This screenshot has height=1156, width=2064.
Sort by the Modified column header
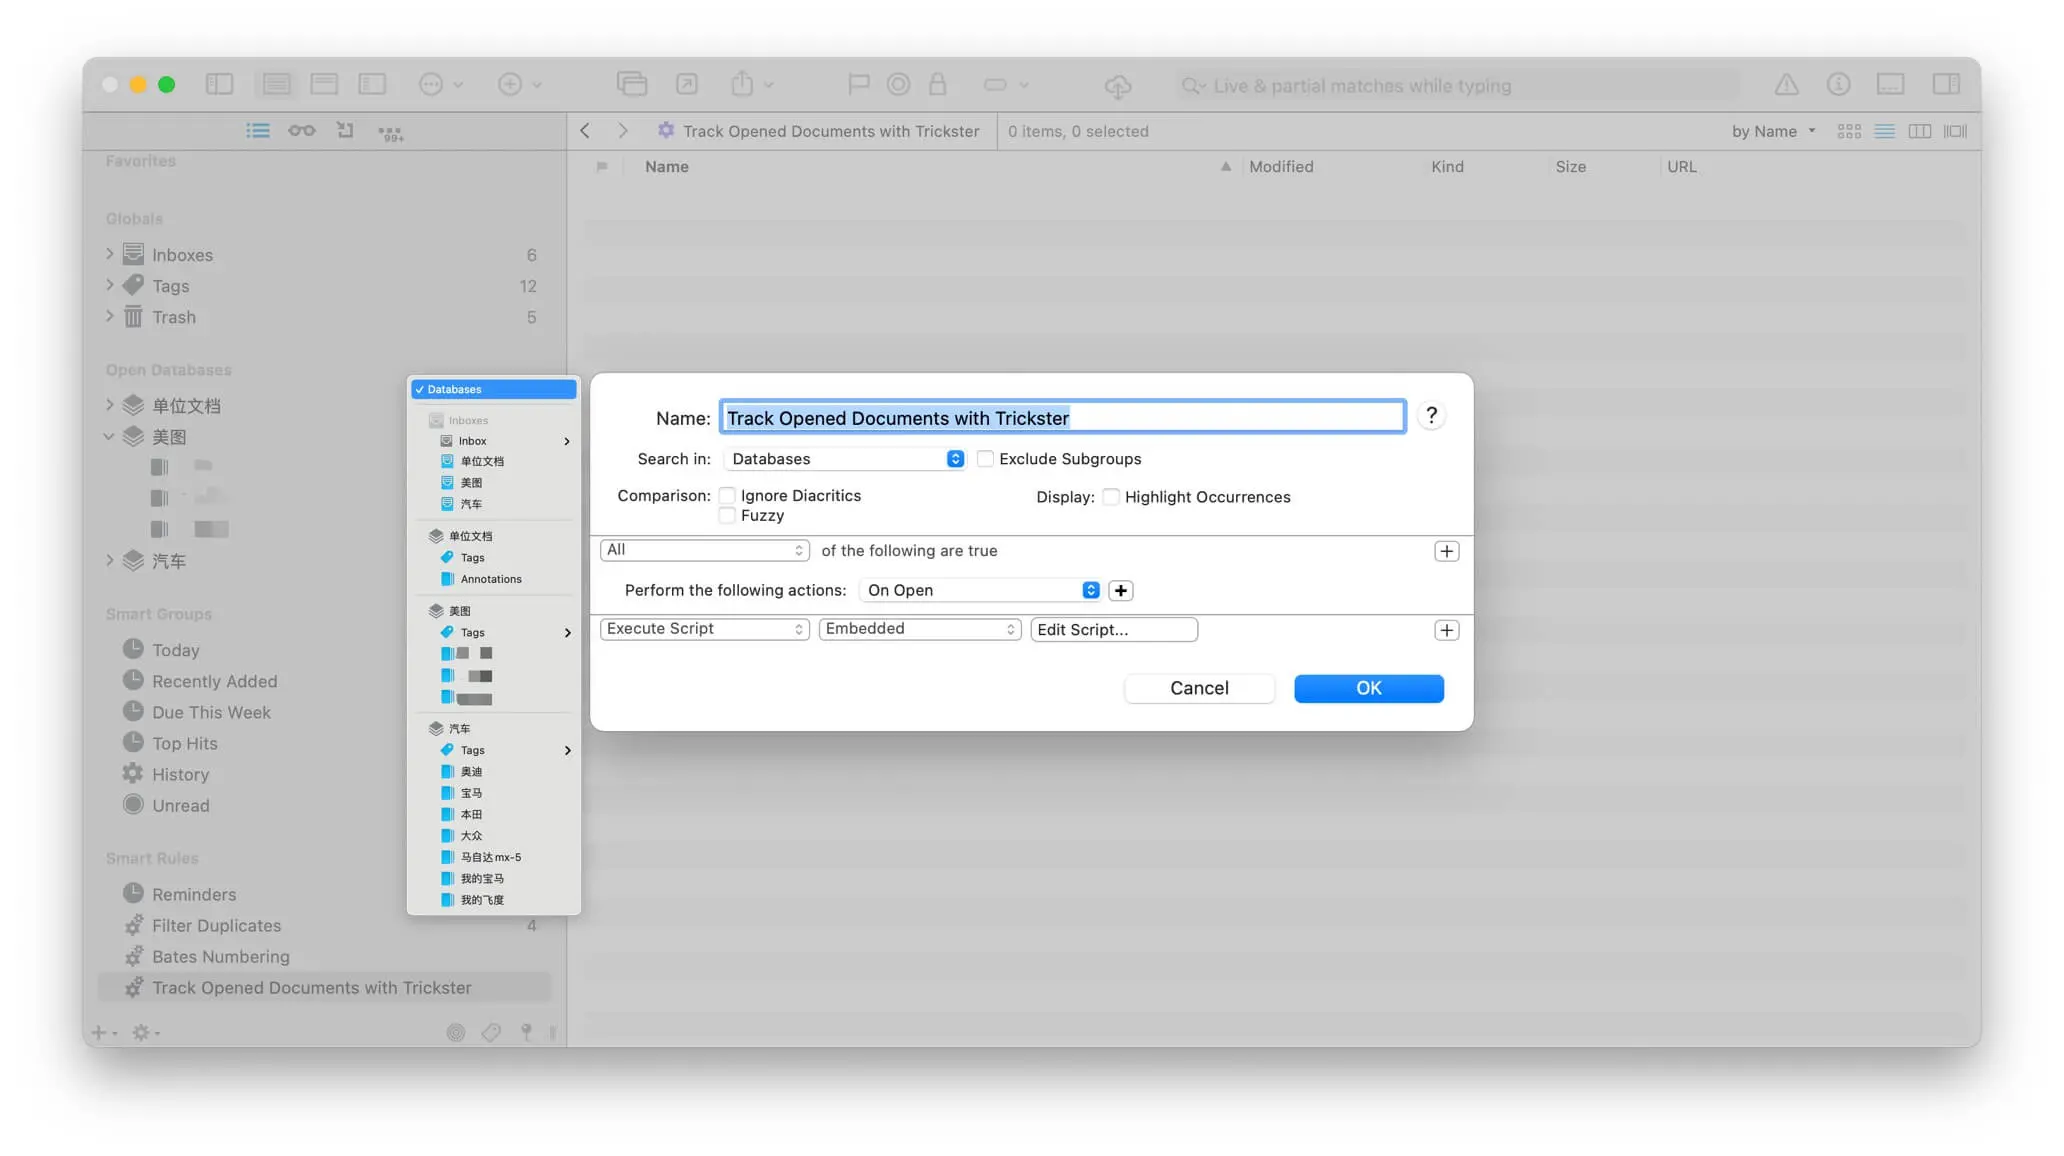[x=1281, y=167]
